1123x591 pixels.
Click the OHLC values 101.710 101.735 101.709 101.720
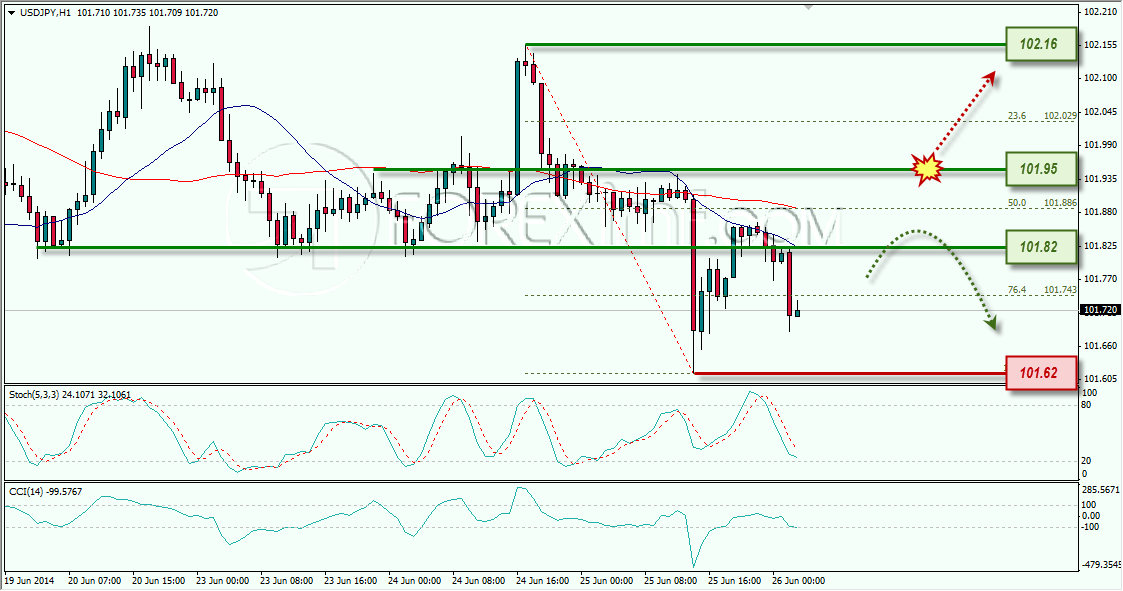coord(146,13)
